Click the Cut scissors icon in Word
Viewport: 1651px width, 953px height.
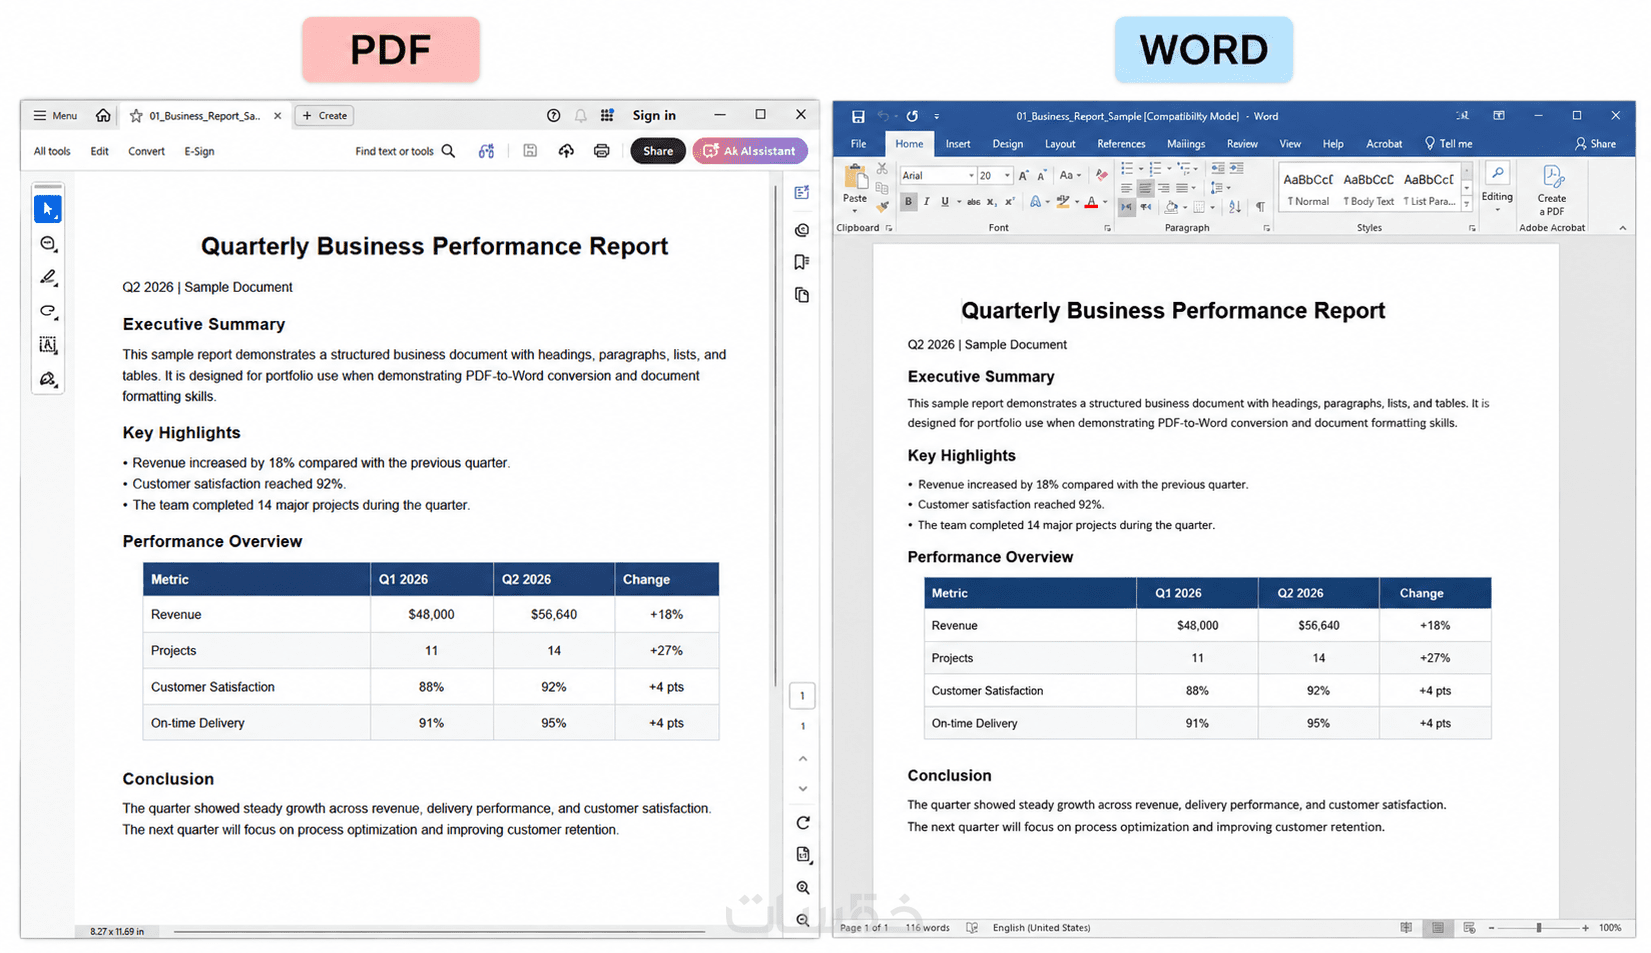[882, 169]
